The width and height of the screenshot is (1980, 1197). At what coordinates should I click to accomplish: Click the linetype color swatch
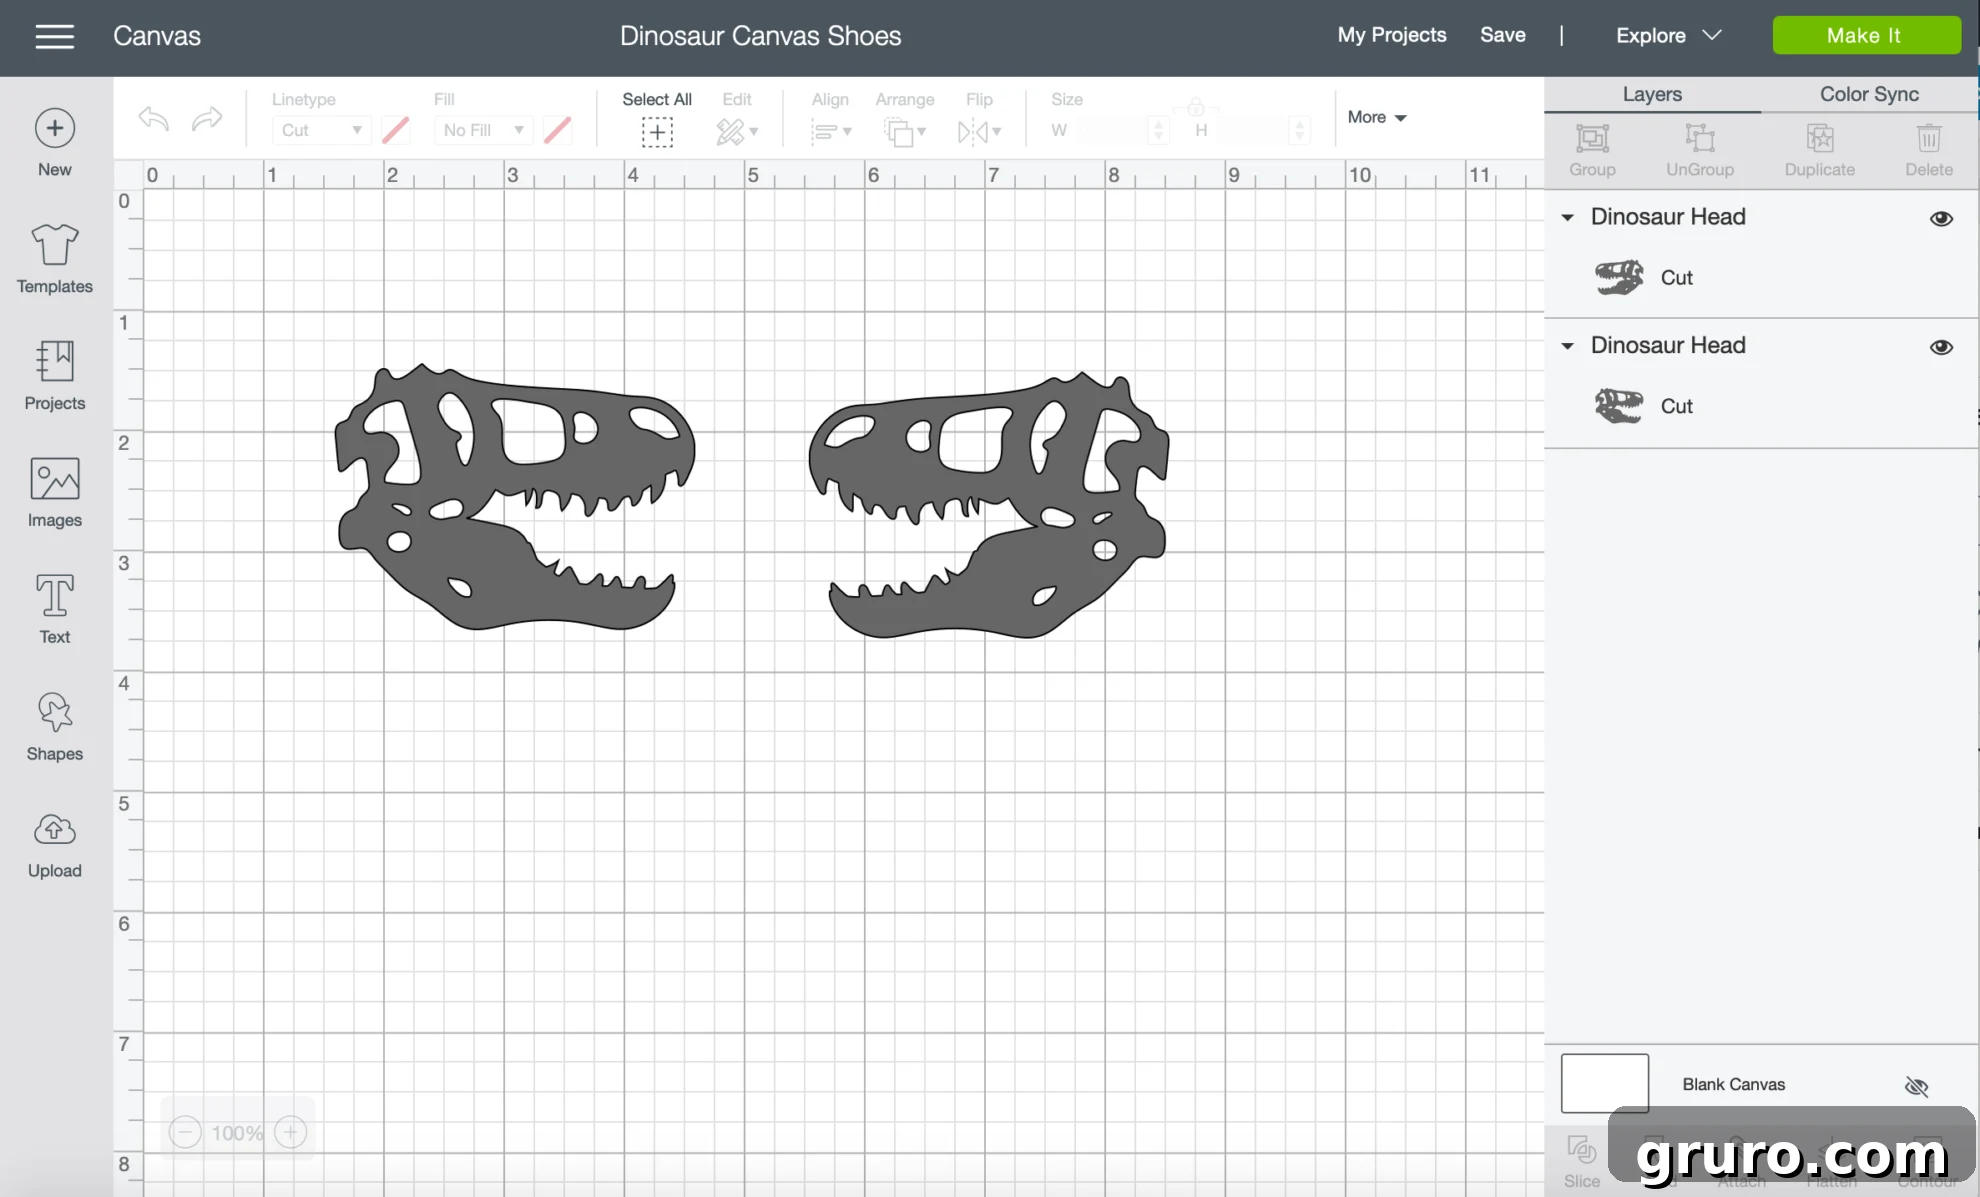point(395,130)
